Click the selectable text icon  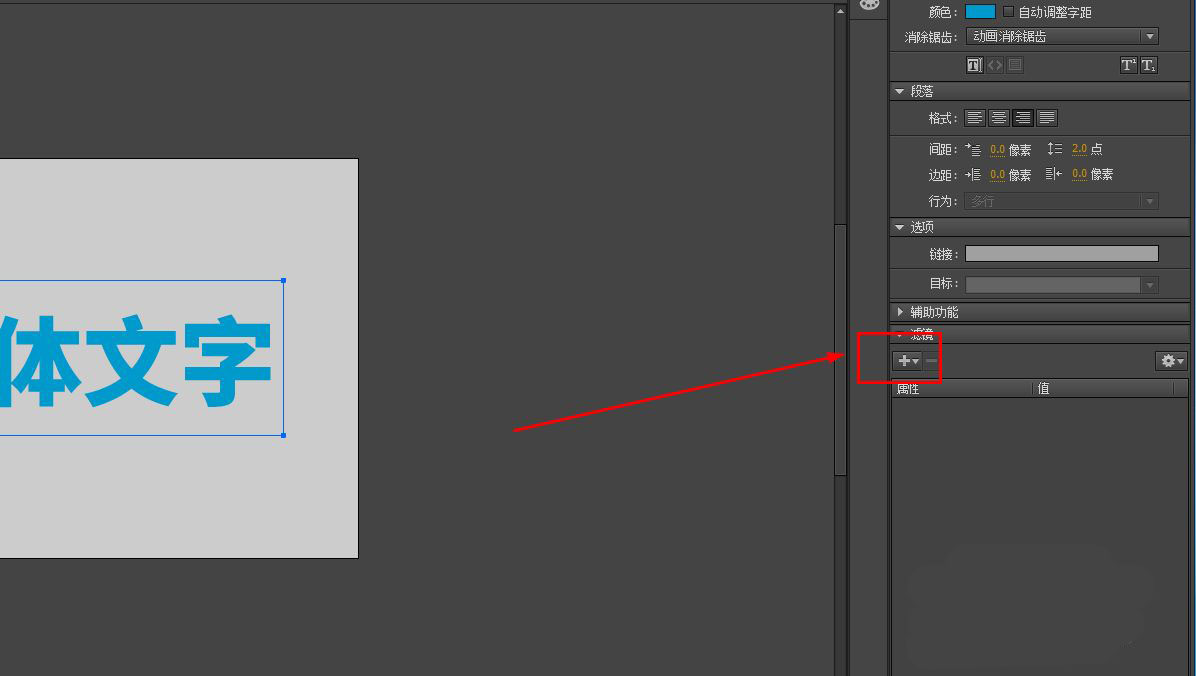click(x=974, y=65)
